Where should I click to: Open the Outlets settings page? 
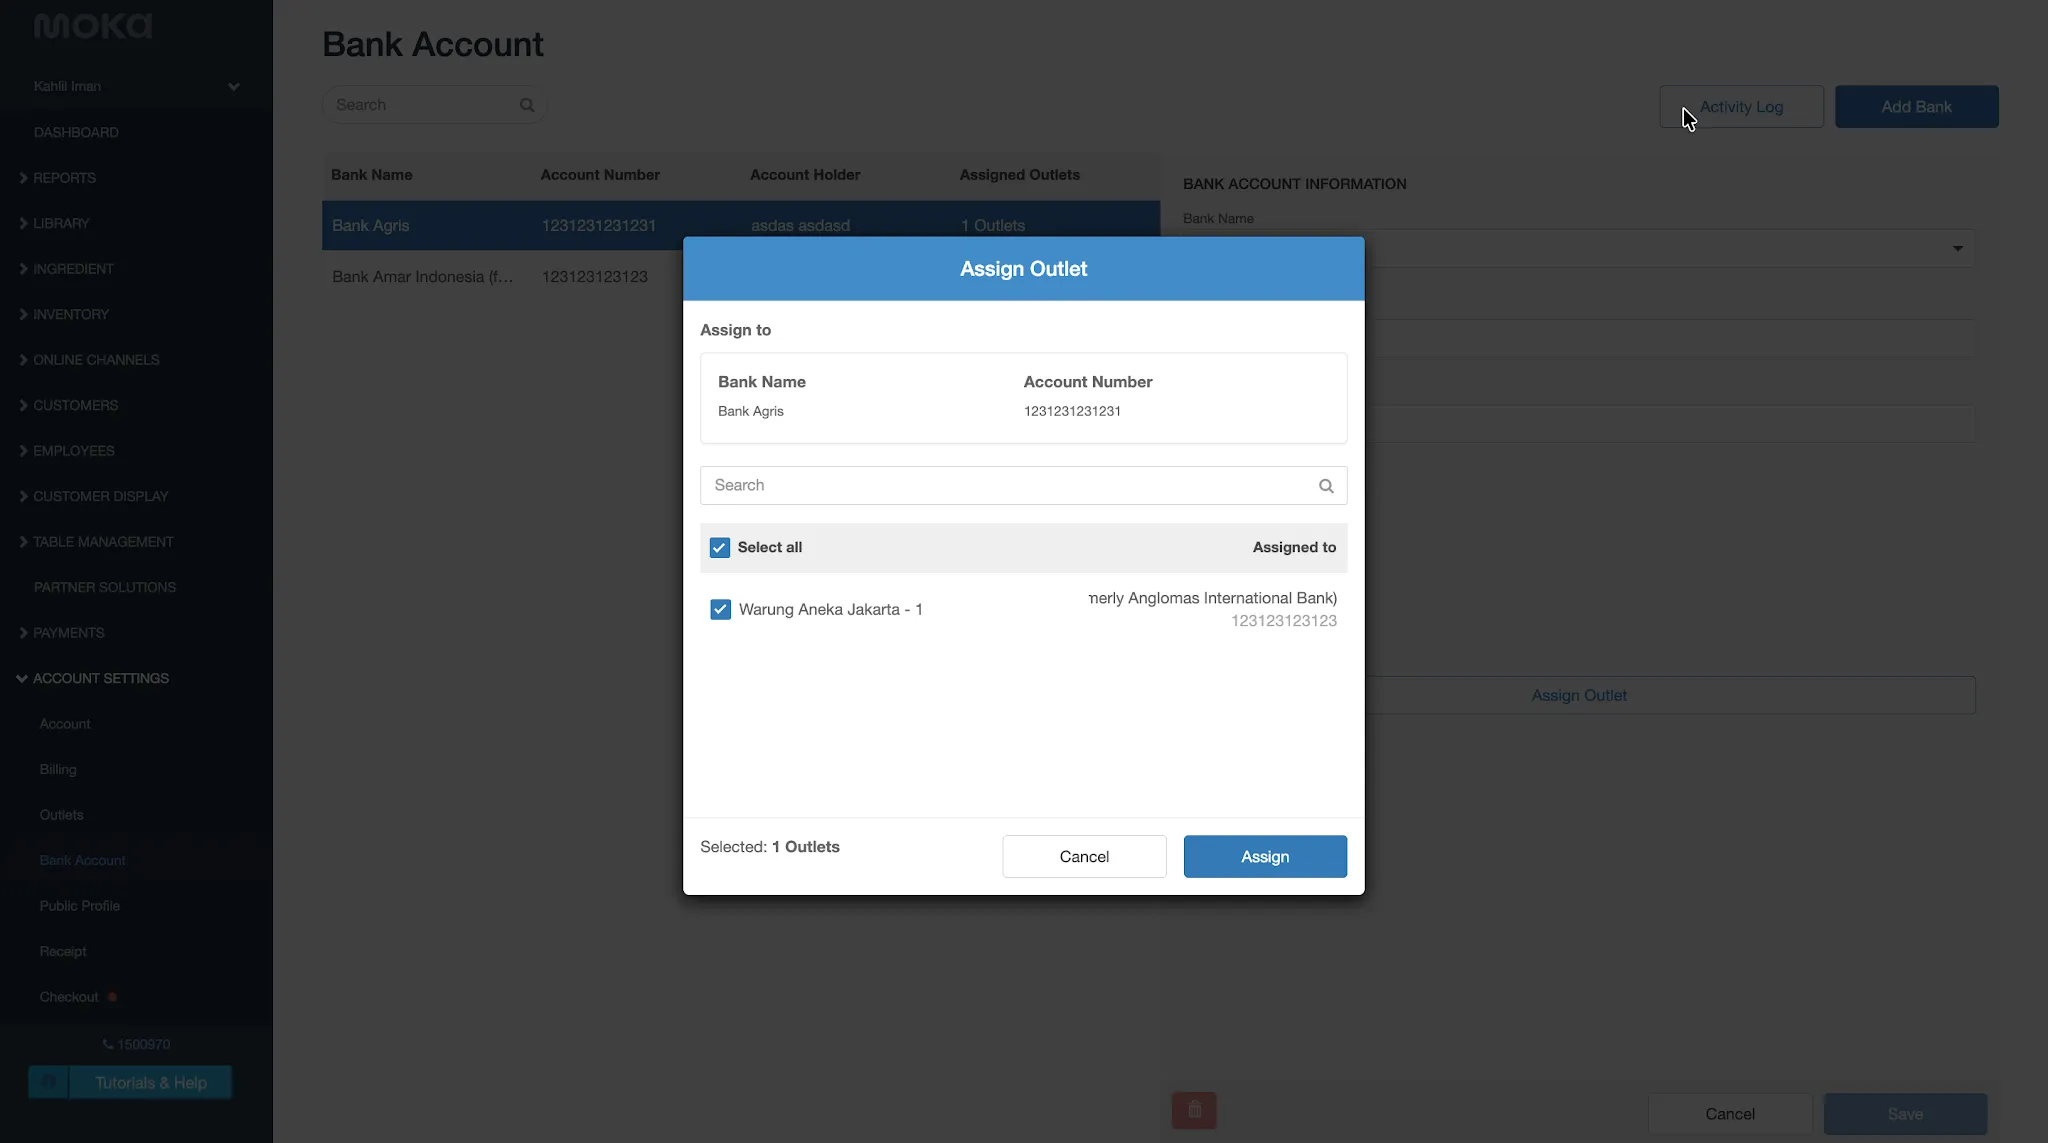61,815
